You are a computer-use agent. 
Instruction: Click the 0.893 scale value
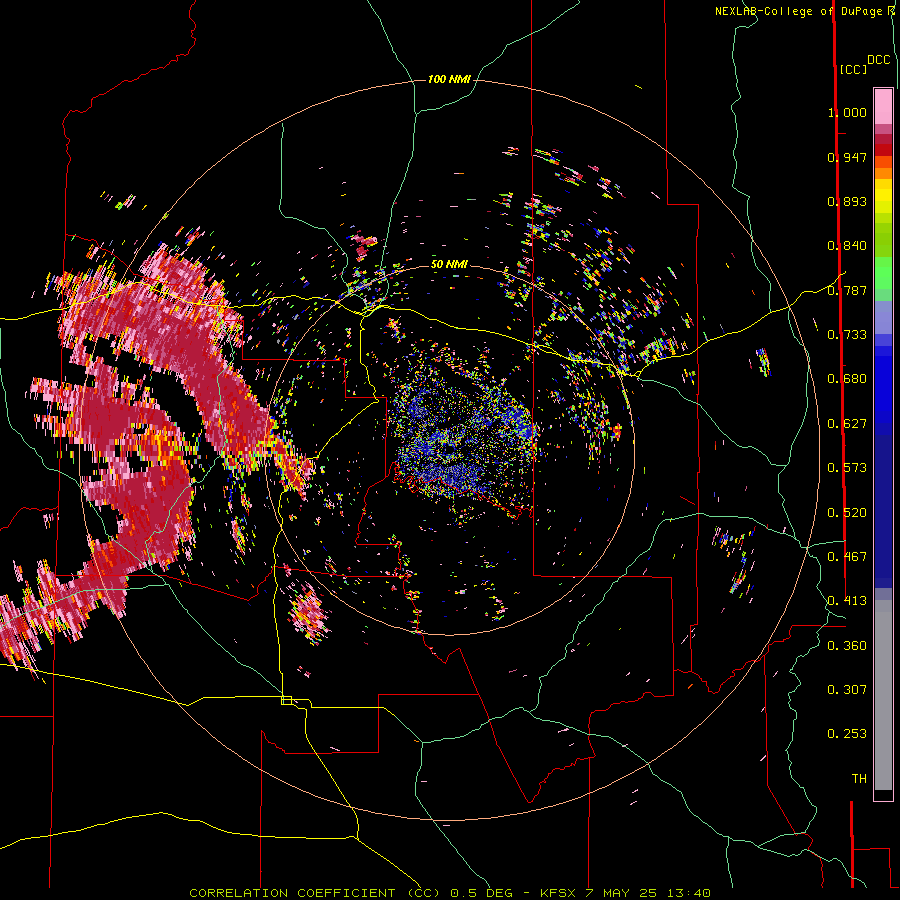tap(847, 201)
